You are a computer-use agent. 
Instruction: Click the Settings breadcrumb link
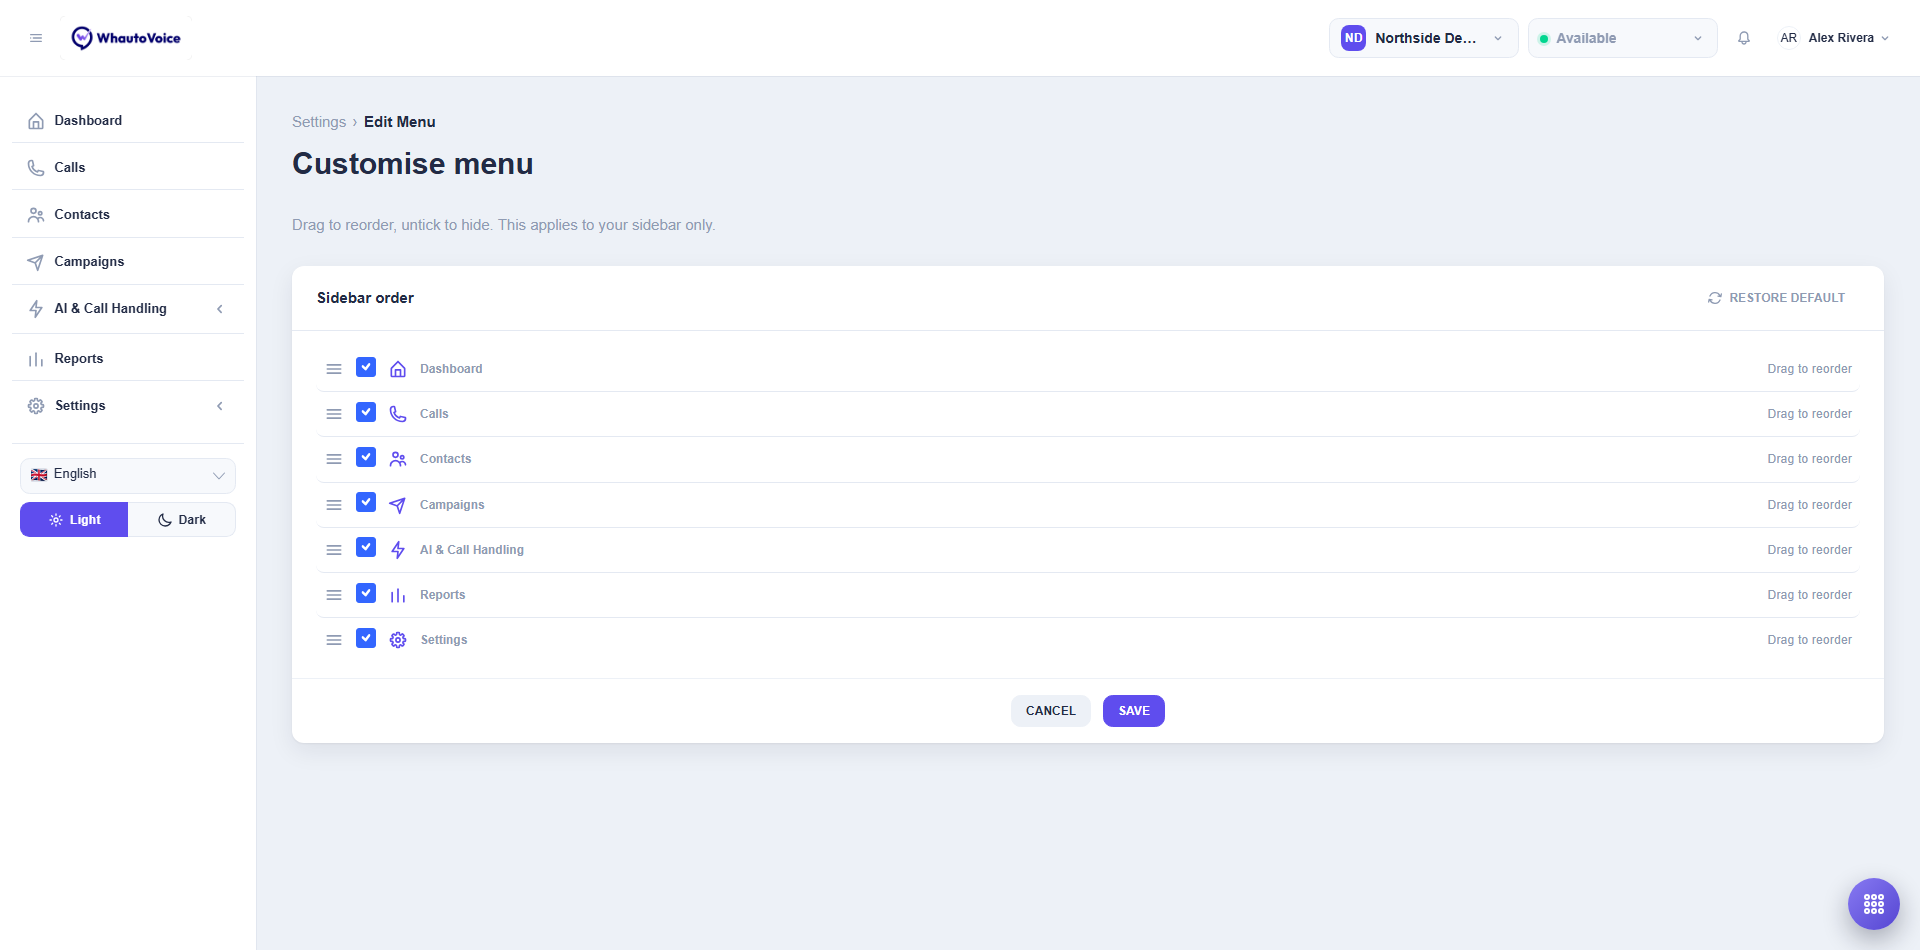pos(319,122)
